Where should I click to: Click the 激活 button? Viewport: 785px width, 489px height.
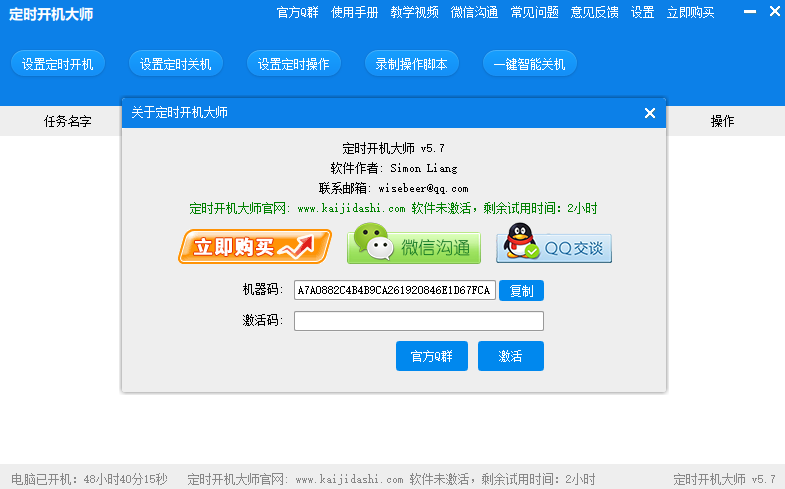tap(511, 356)
